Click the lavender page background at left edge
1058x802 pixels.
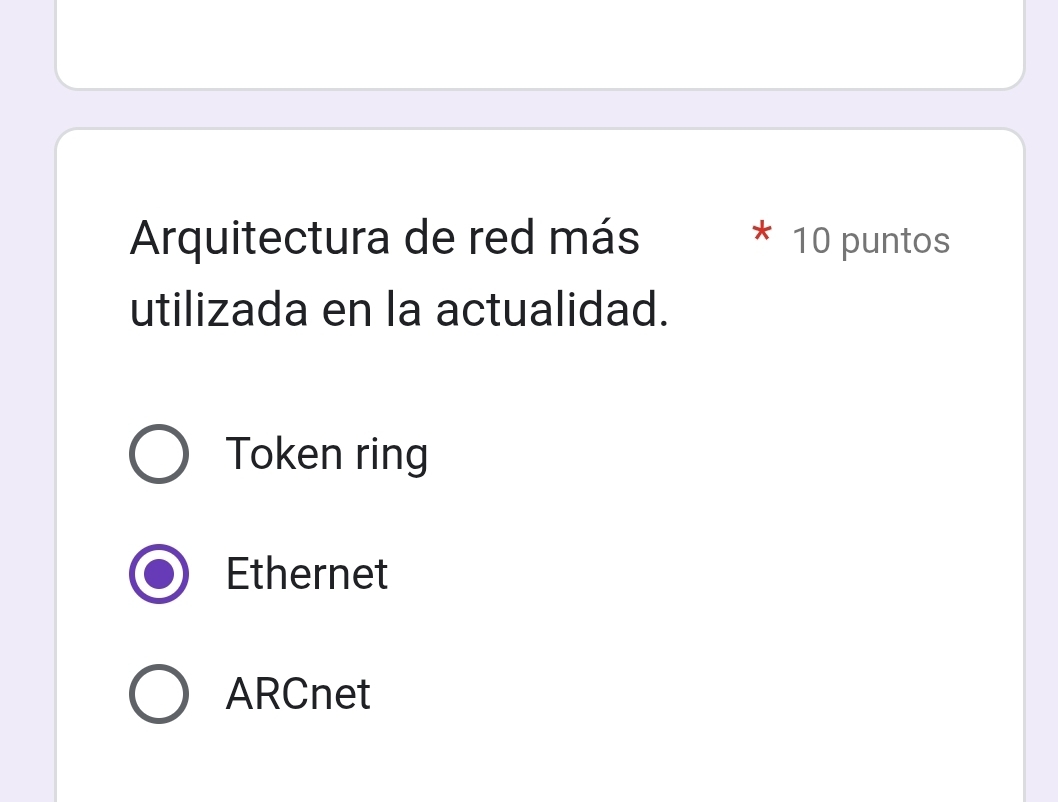pos(25,400)
